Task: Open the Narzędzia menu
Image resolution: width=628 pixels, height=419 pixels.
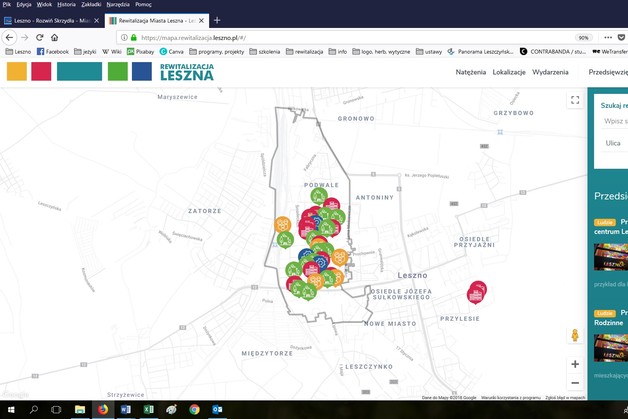Action: tap(118, 4)
